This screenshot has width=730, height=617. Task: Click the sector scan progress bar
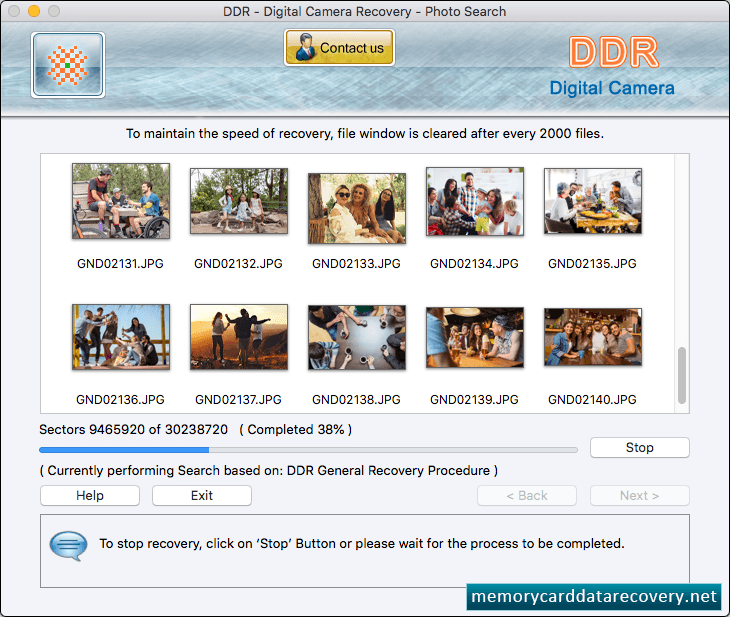(308, 450)
